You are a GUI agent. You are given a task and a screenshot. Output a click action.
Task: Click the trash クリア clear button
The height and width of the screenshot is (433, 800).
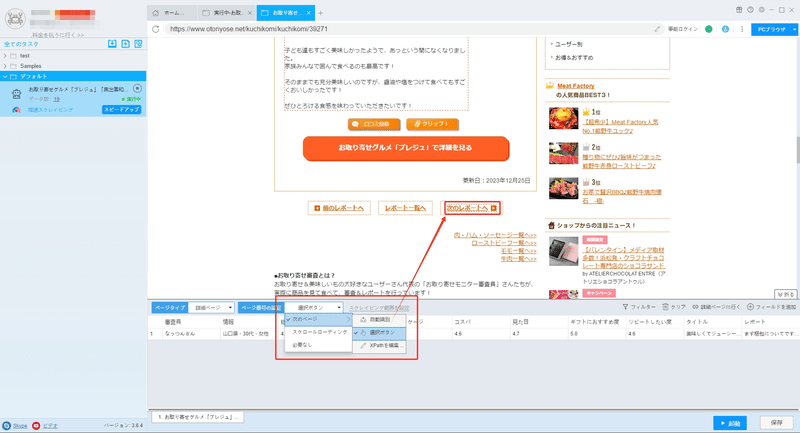[x=673, y=307]
